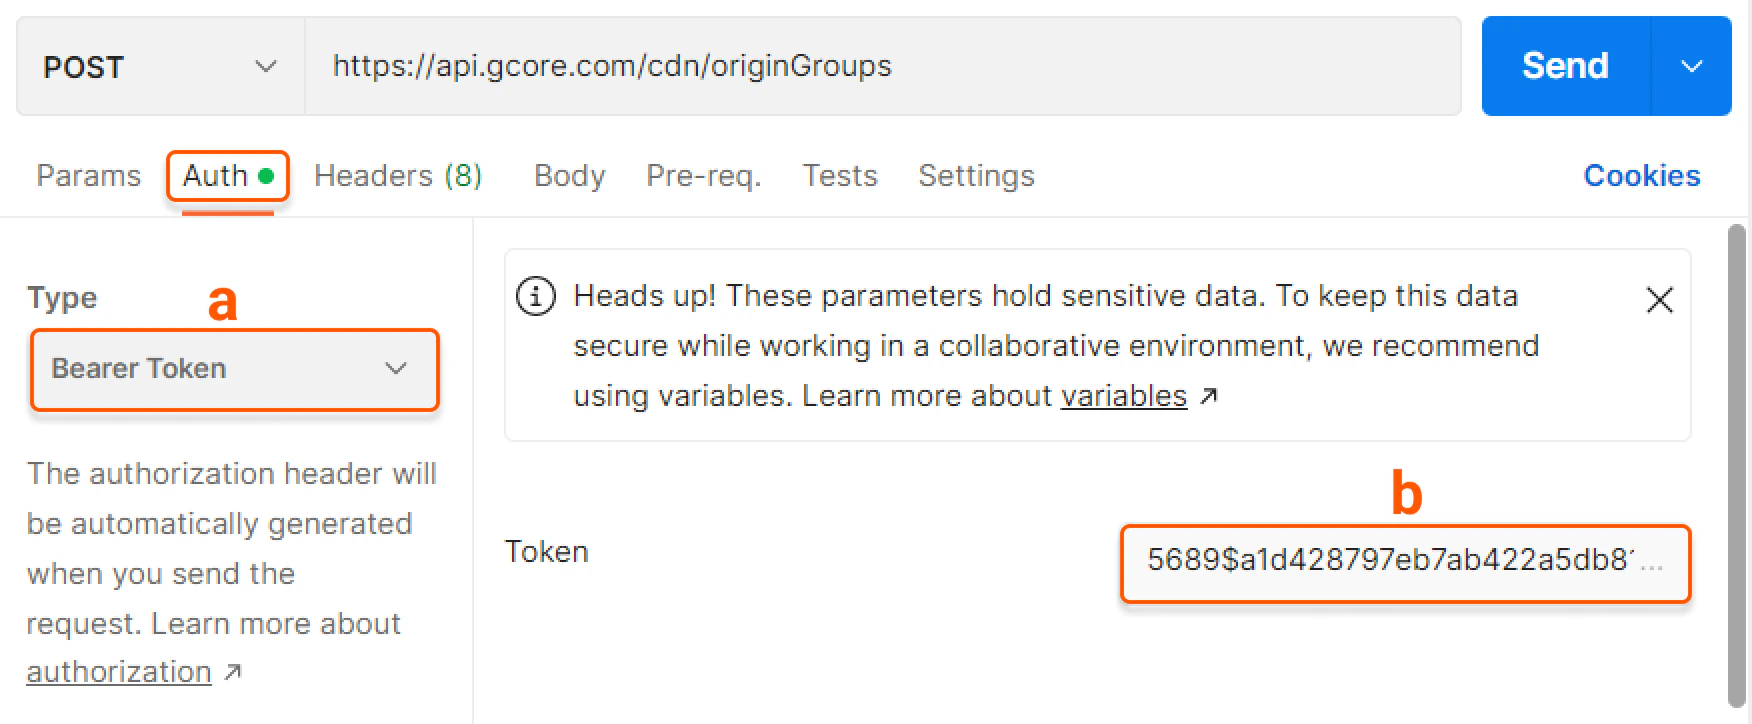
Task: Click the green dot on the Auth tab
Action: tap(266, 174)
